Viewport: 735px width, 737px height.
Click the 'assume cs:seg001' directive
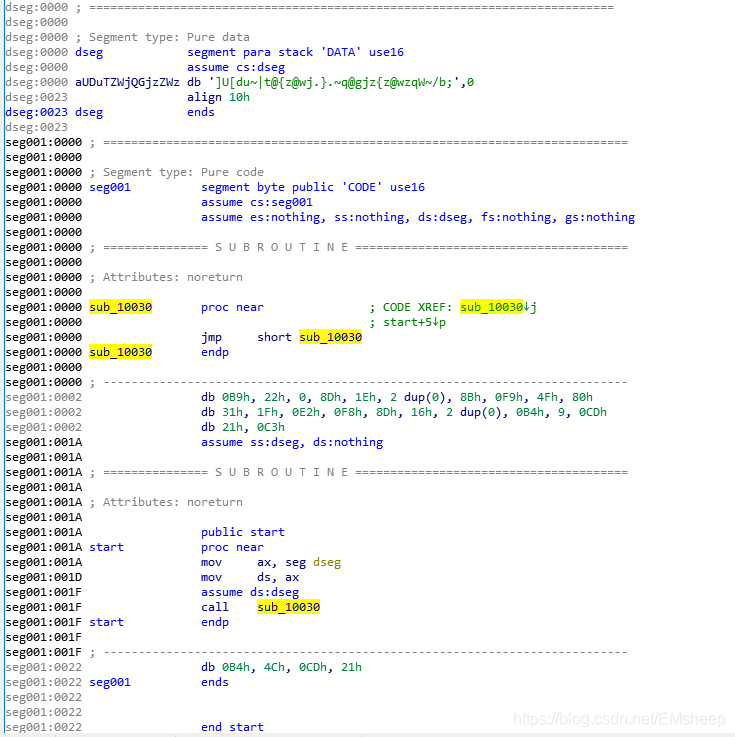[x=257, y=202]
